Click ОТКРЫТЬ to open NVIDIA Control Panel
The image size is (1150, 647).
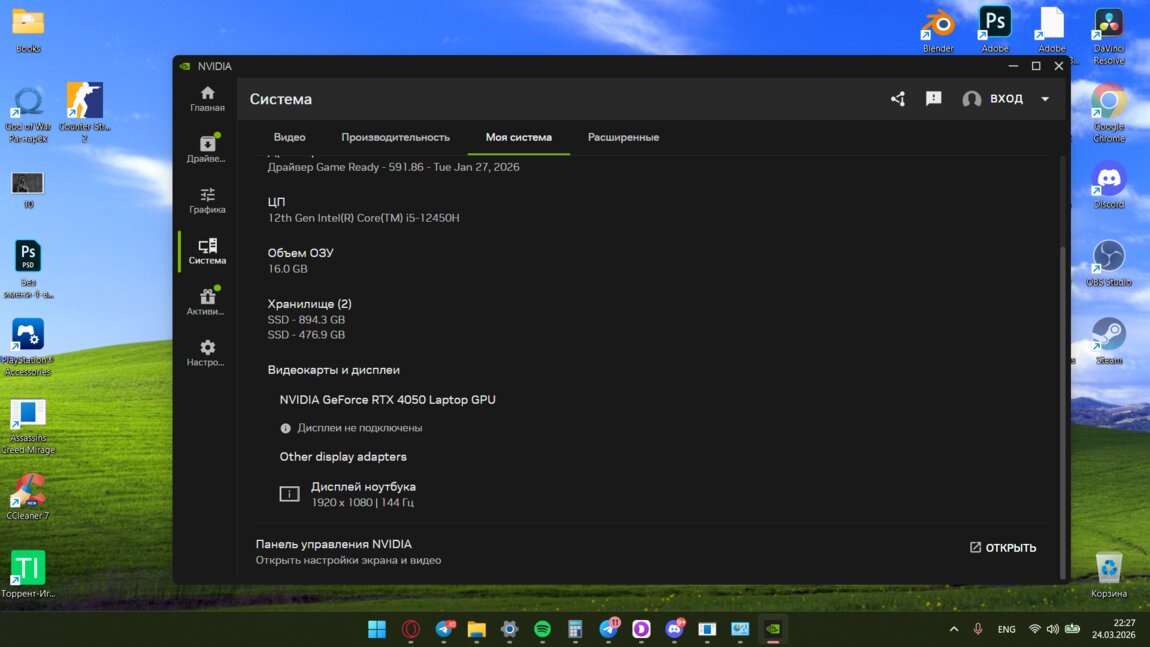coord(1002,548)
